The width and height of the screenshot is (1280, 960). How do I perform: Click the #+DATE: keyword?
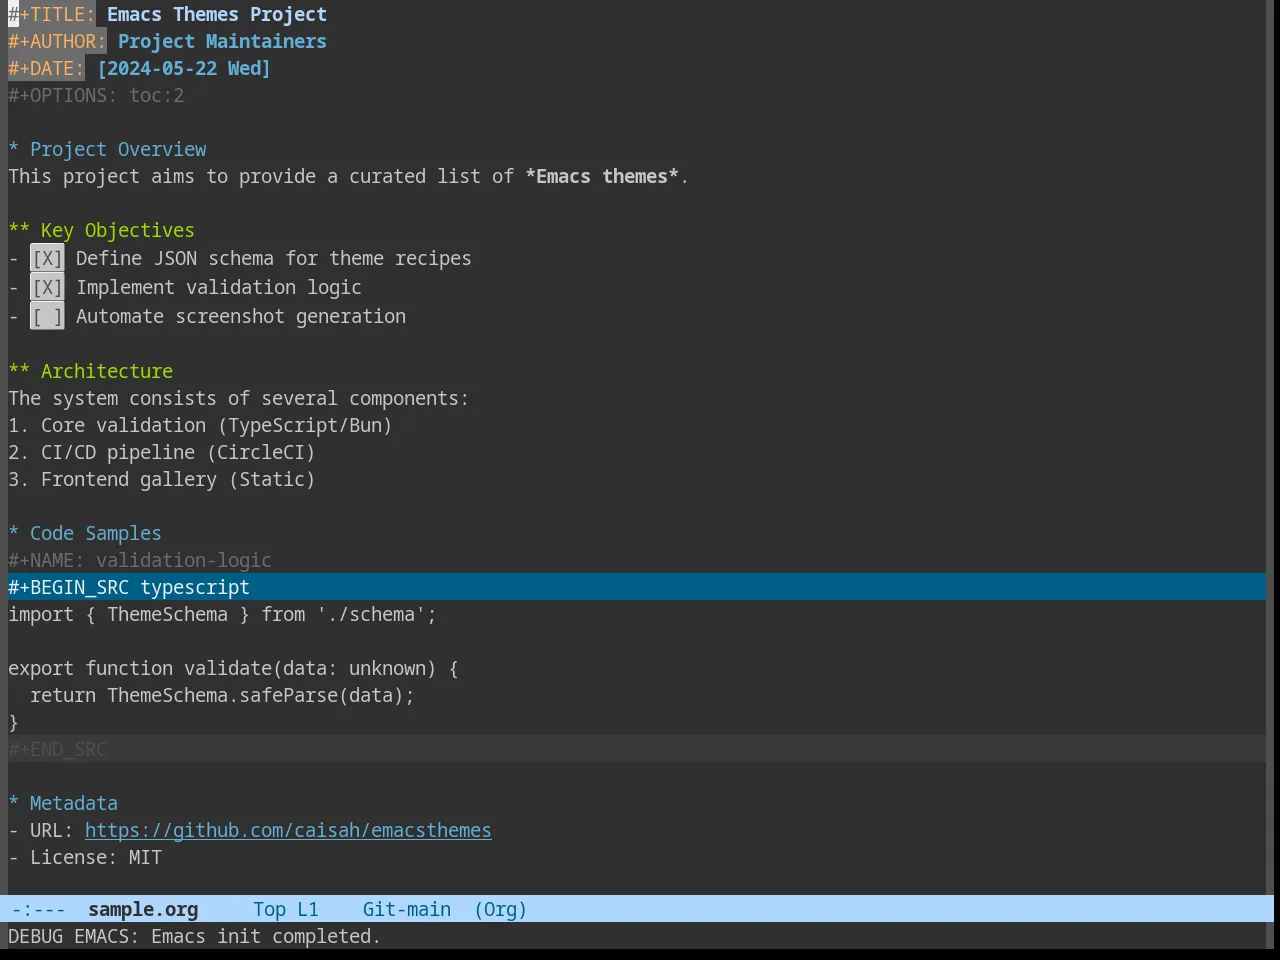pyautogui.click(x=46, y=68)
